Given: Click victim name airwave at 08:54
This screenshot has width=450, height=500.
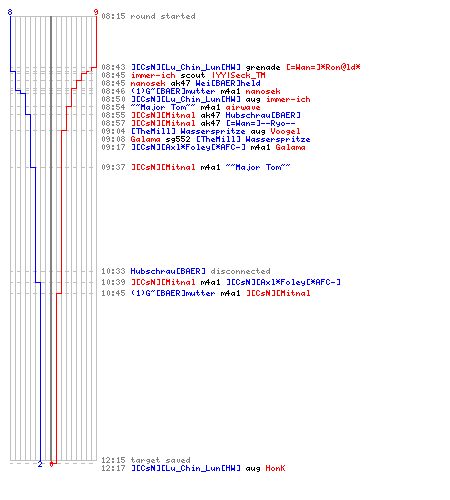Looking at the screenshot, I should coord(243,107).
